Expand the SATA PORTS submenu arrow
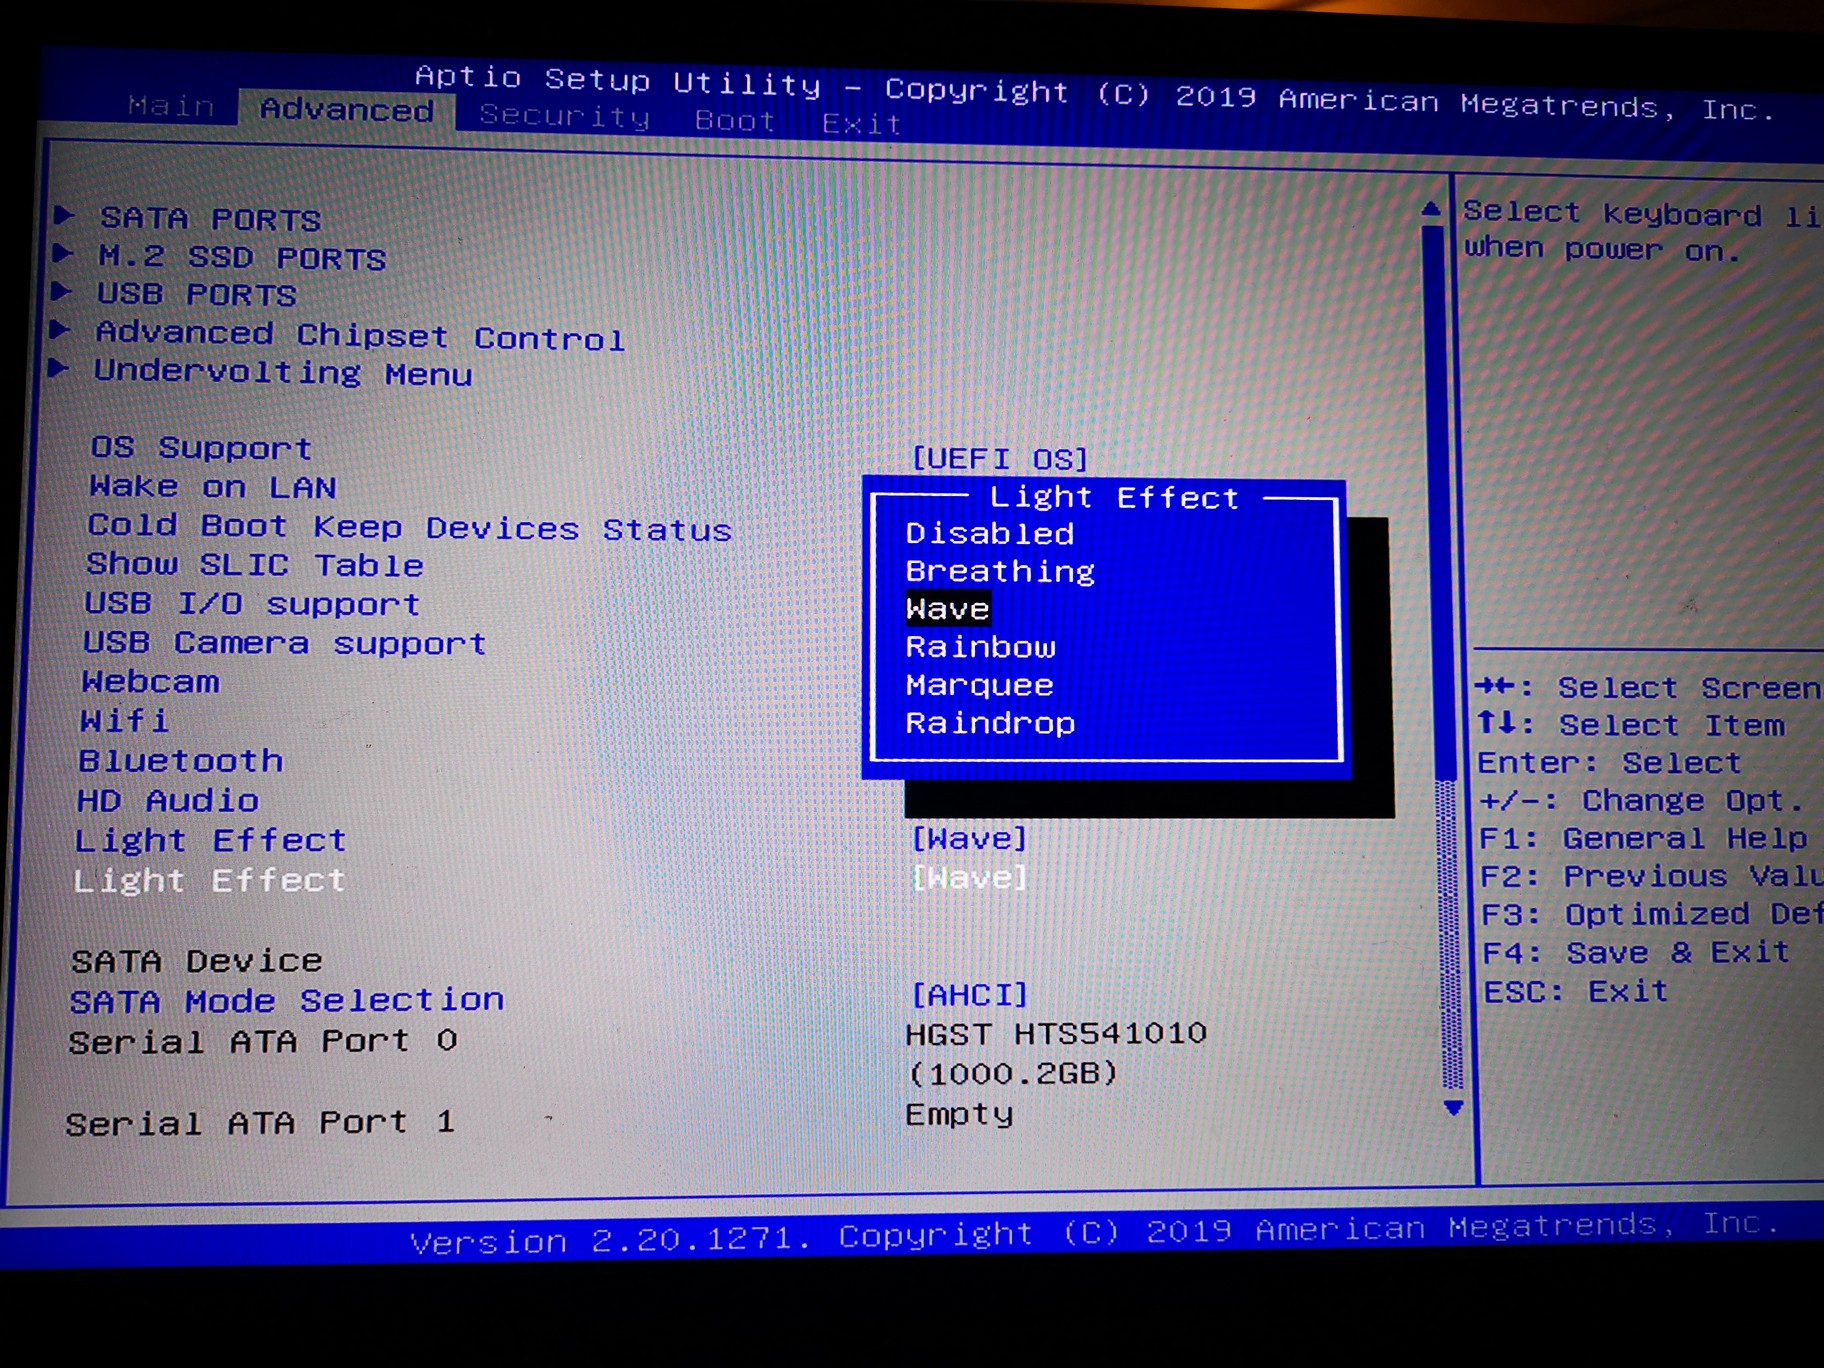Viewport: 1824px width, 1368px height. click(x=64, y=214)
